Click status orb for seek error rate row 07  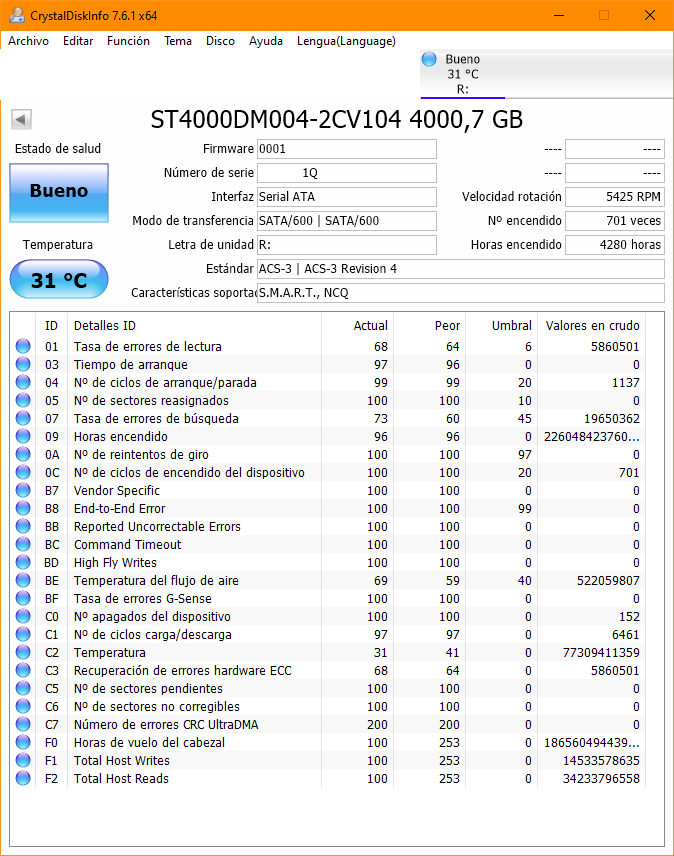23,418
